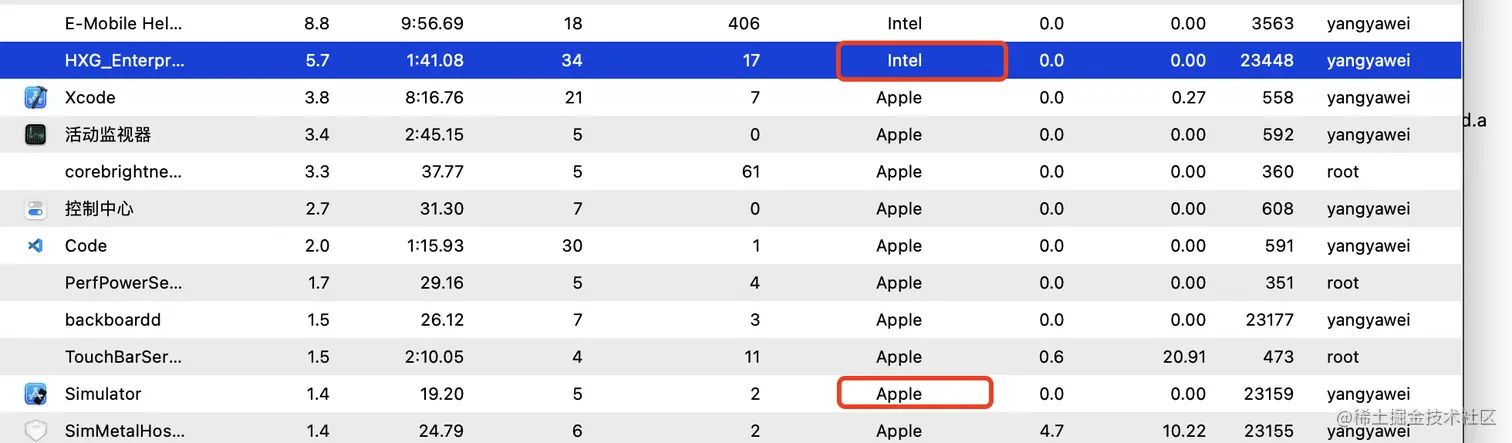Click the Intel label in the HXG_Enterpr row
The height and width of the screenshot is (443, 1512).
click(904, 61)
